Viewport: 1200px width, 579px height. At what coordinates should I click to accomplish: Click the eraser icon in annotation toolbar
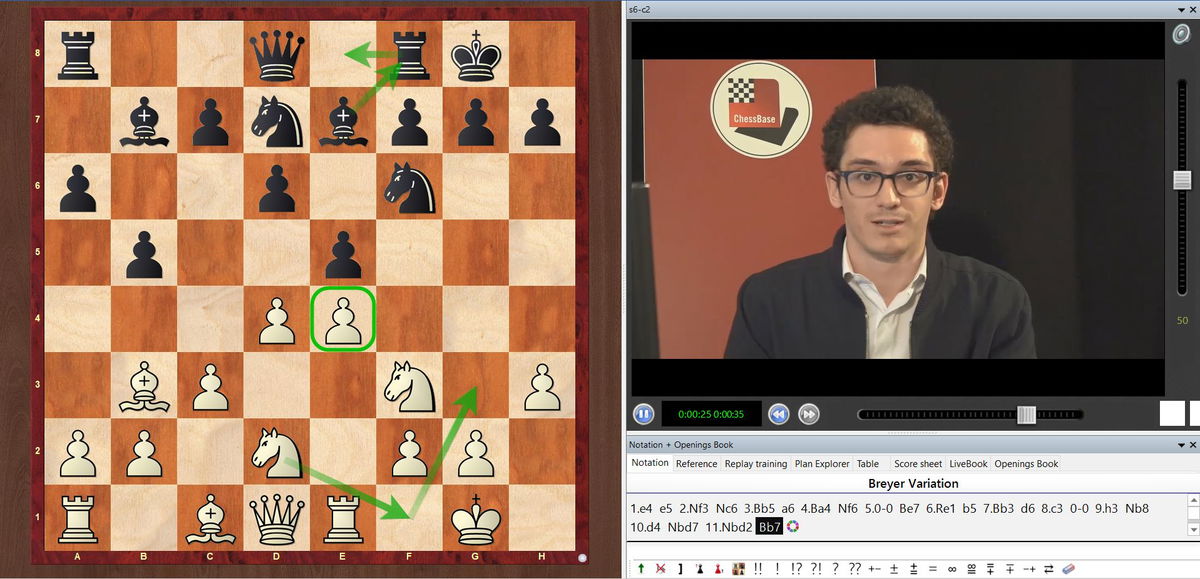coord(1067,569)
